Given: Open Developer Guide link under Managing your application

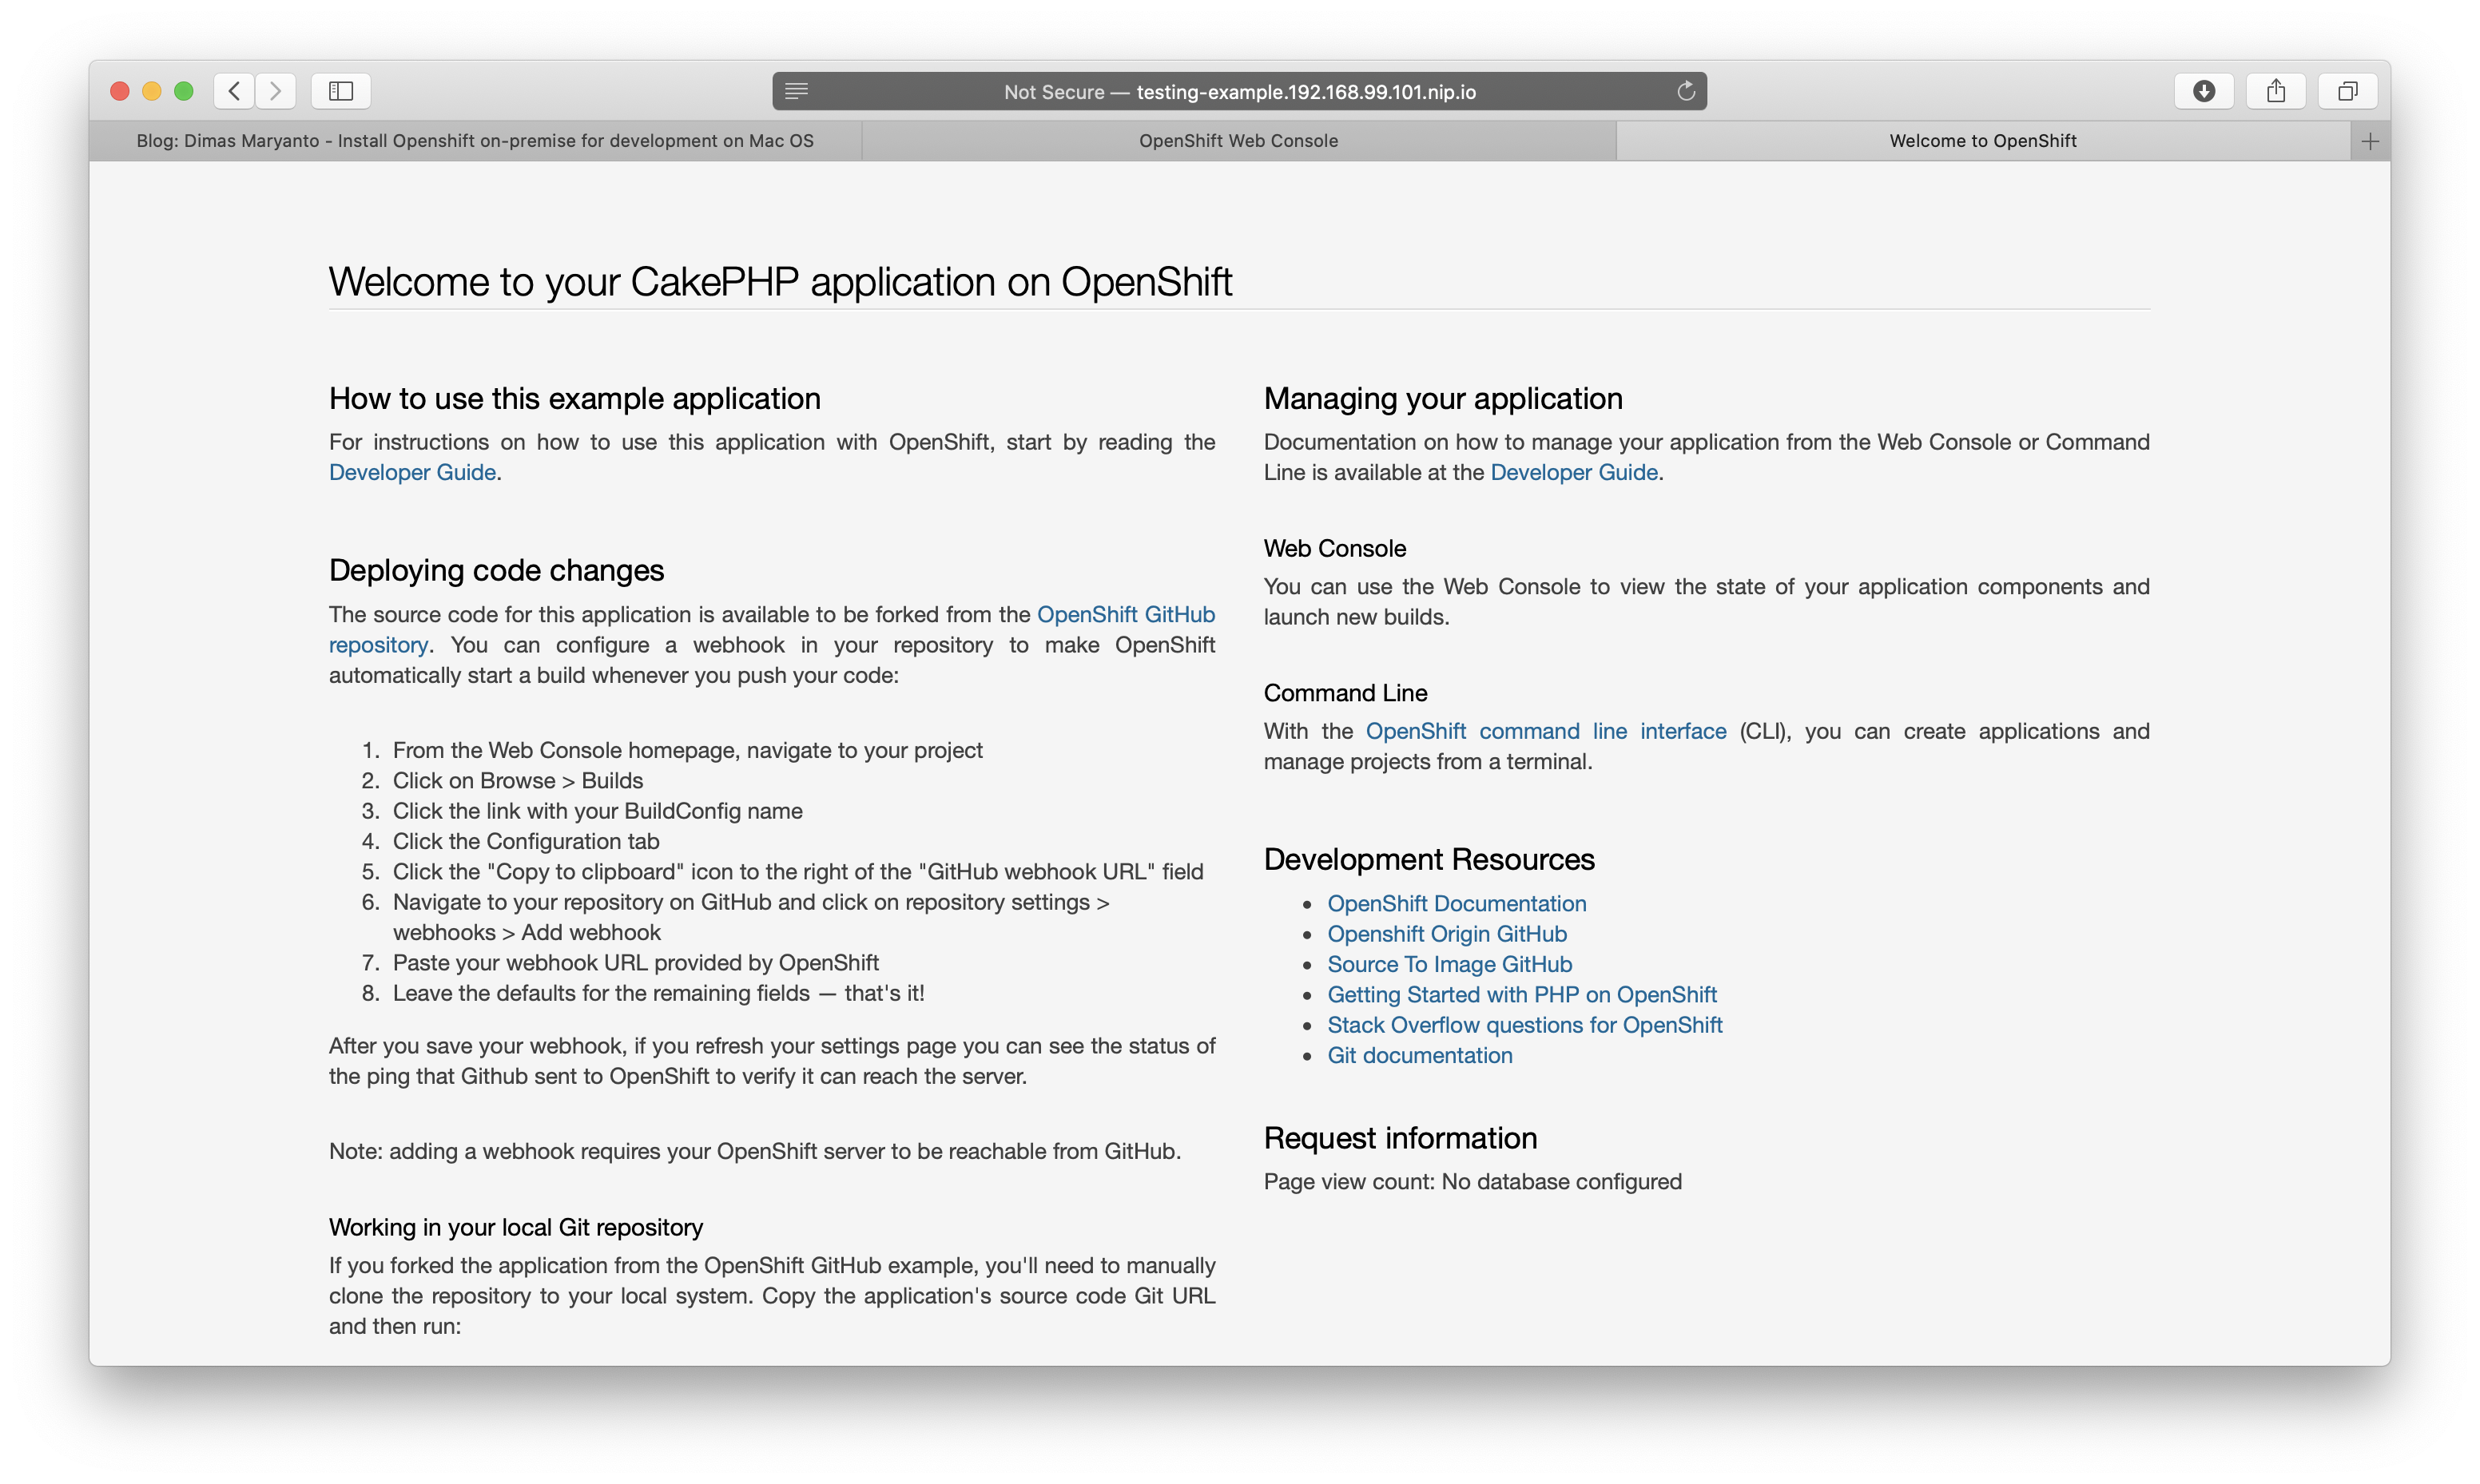Looking at the screenshot, I should [x=1574, y=472].
